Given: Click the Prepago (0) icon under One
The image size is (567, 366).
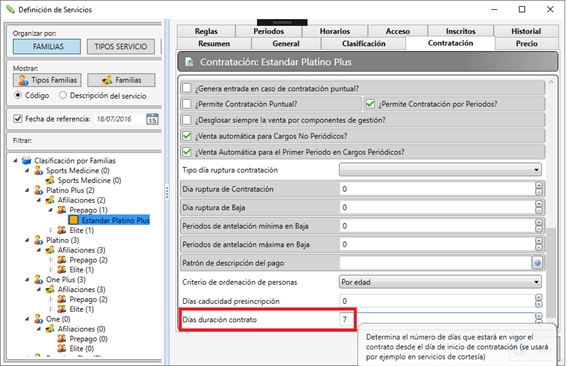Looking at the screenshot, I should 62,339.
